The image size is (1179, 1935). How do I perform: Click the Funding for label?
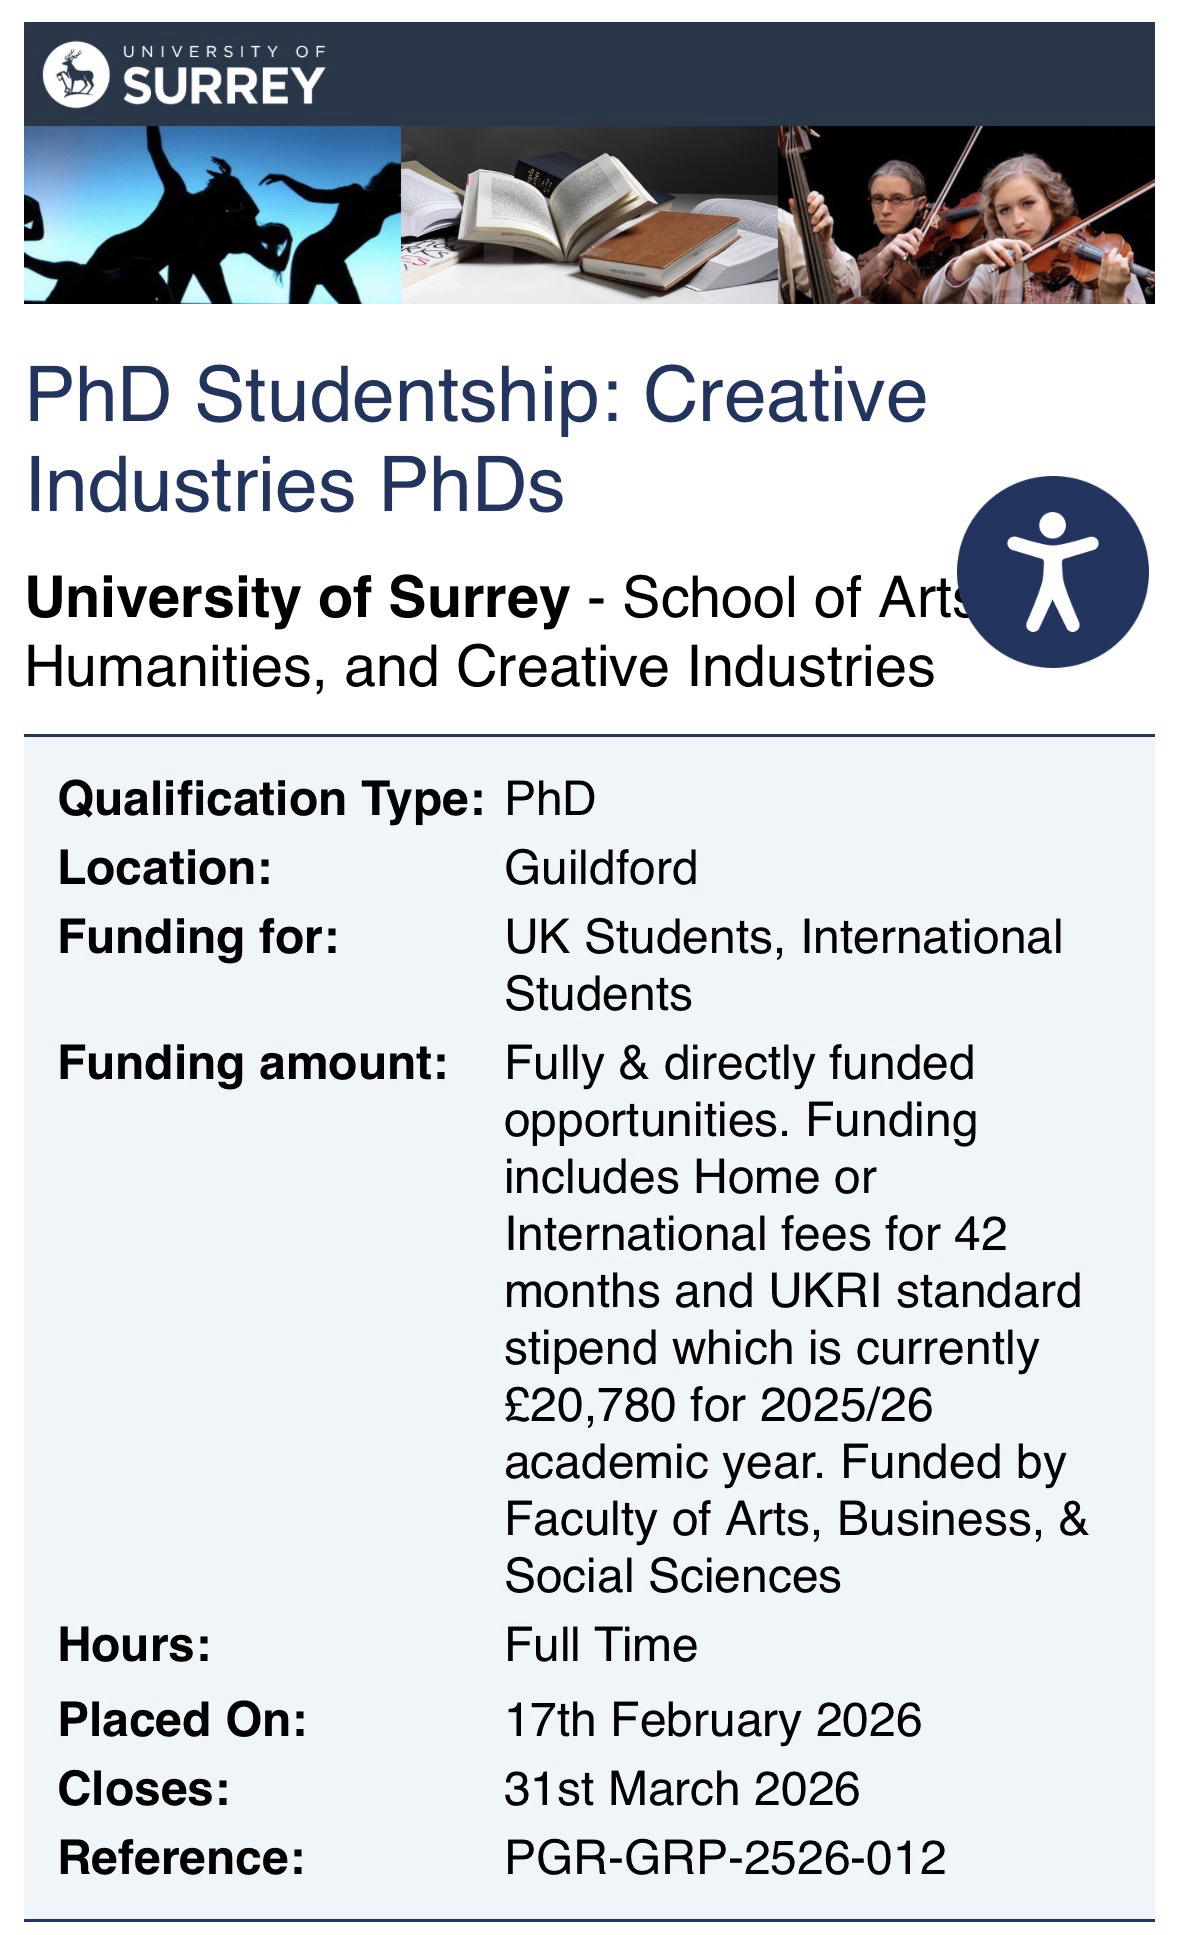pos(198,937)
